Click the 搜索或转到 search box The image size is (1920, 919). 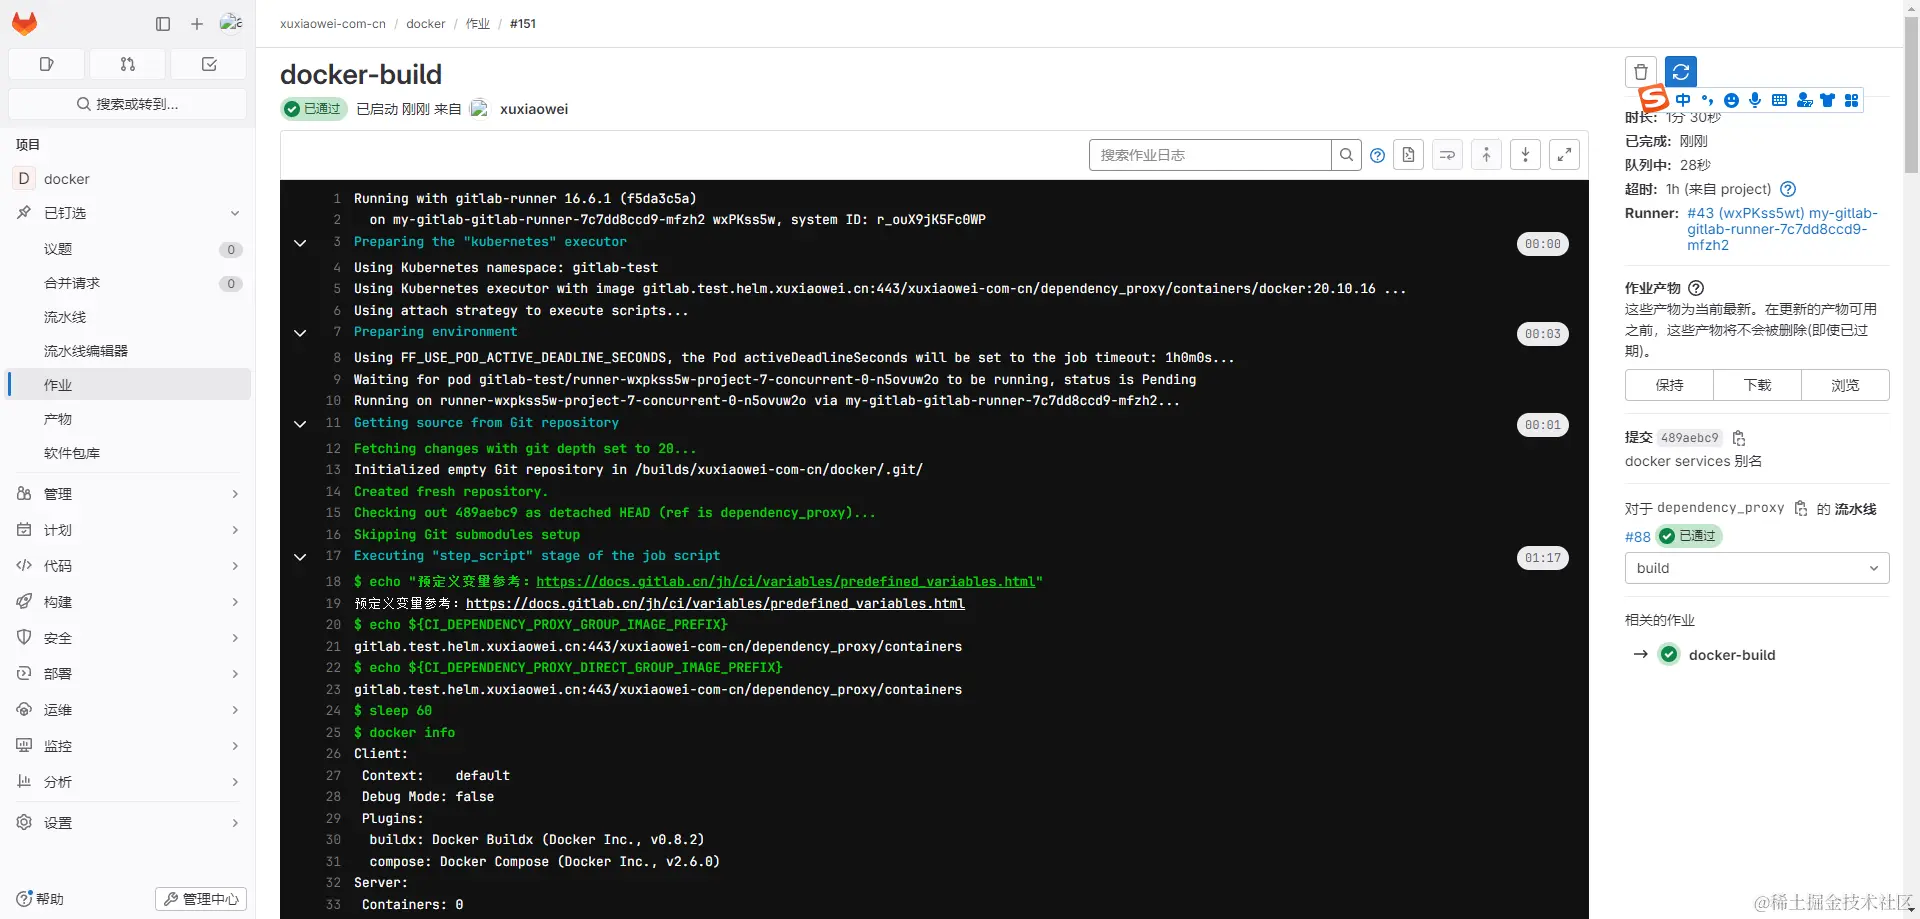click(x=128, y=104)
